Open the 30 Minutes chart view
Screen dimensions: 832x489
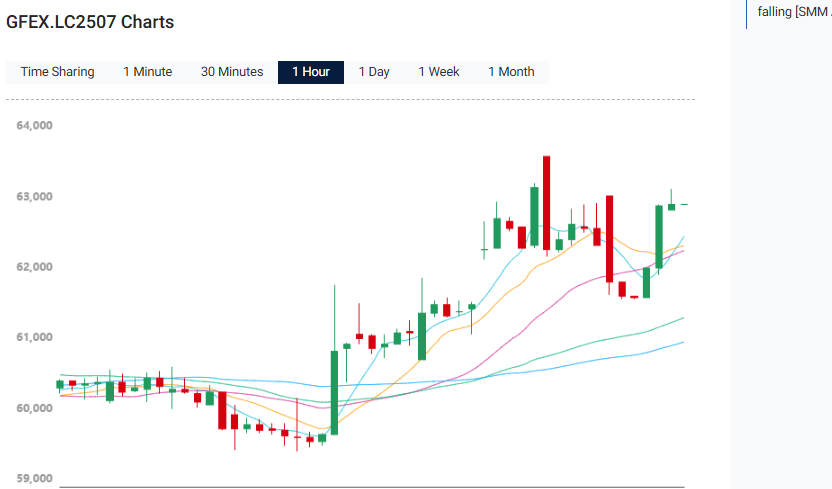(232, 72)
